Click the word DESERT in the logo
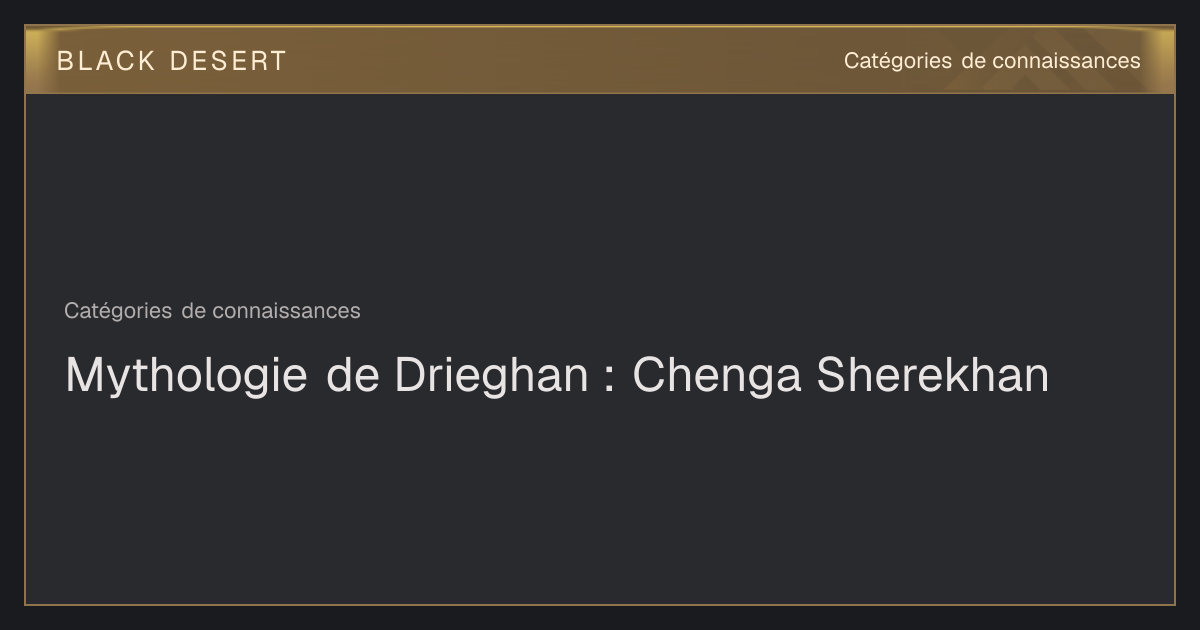This screenshot has width=1200, height=630. click(x=228, y=61)
